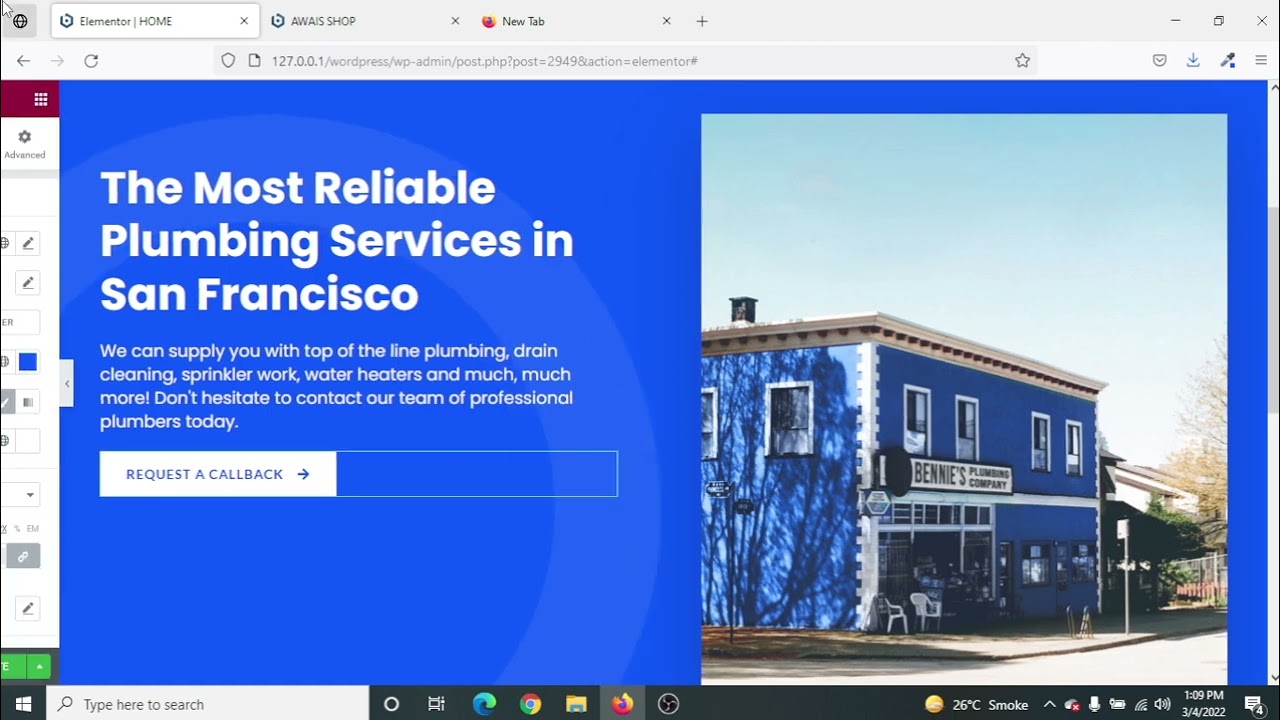Image resolution: width=1280 pixels, height=720 pixels.
Task: Open a new browser tab with plus button
Action: [702, 21]
